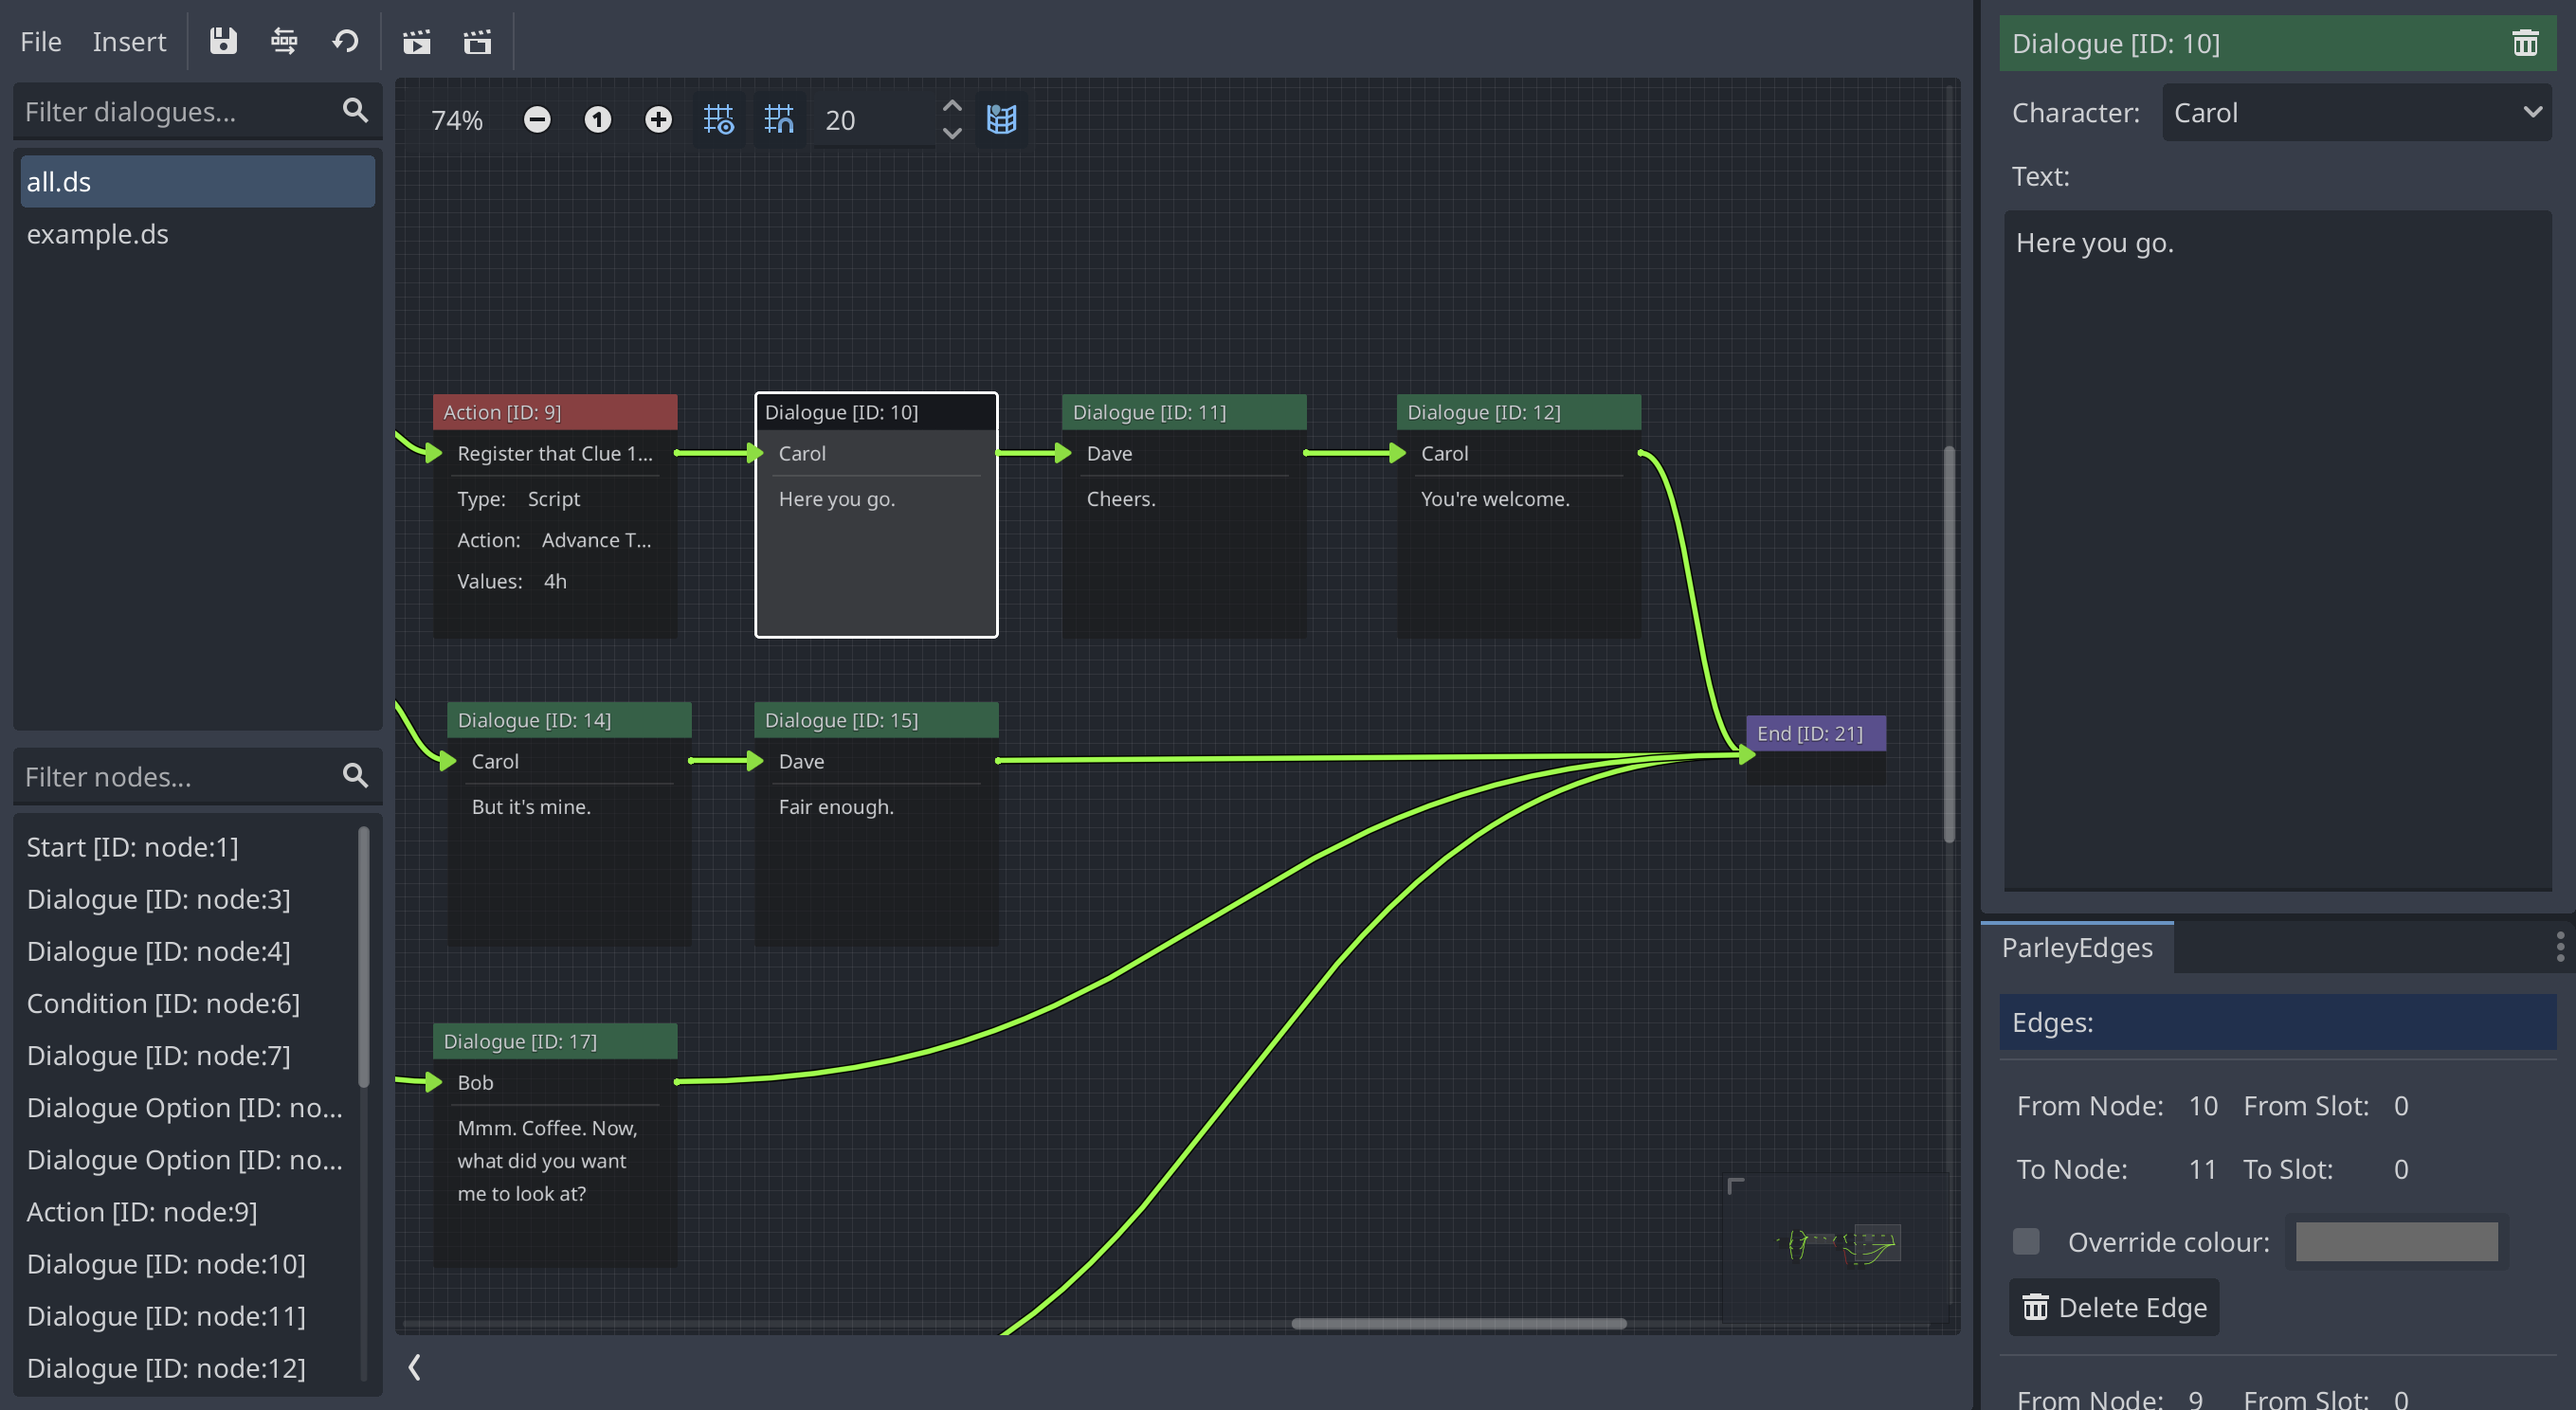2576x1410 pixels.
Task: Select the import/export arrows icon in toolbar
Action: click(x=284, y=42)
